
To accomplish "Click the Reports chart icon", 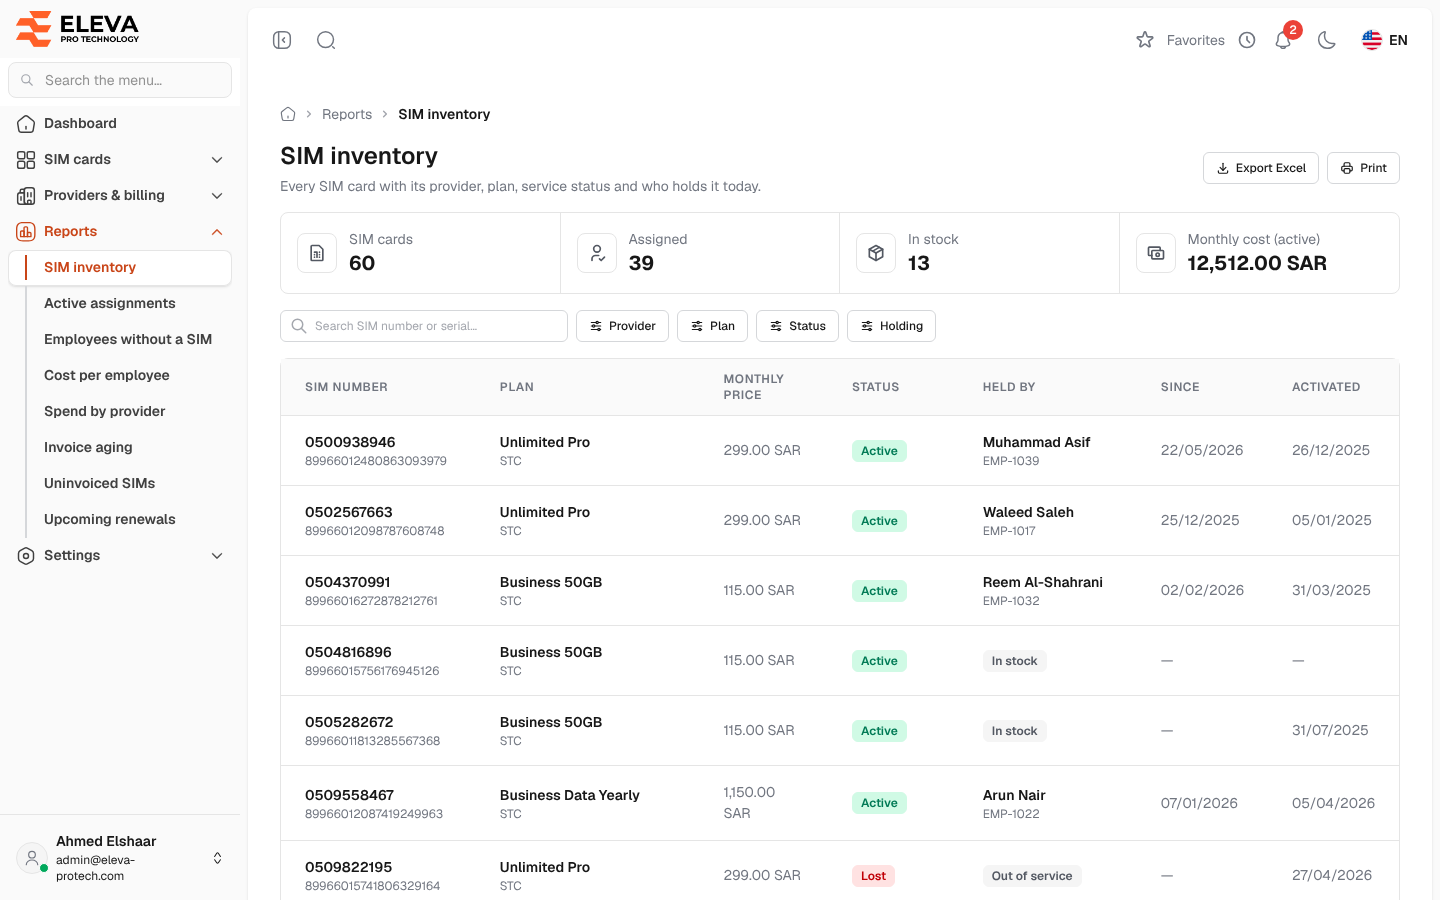I will (x=26, y=232).
